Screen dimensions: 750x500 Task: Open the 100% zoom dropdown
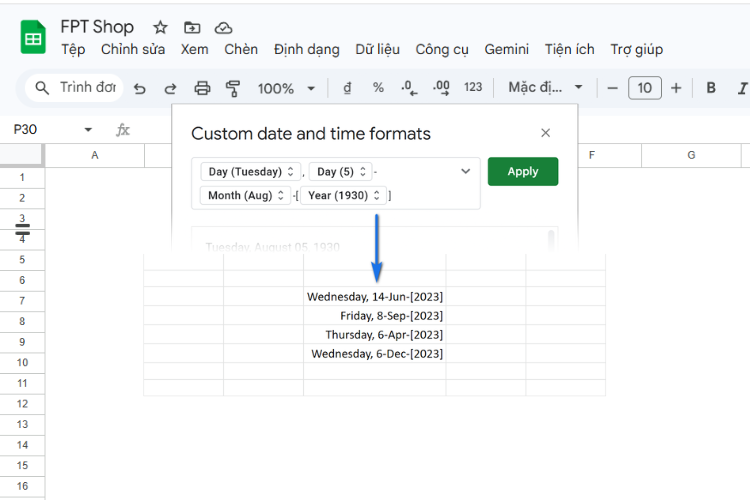[286, 89]
